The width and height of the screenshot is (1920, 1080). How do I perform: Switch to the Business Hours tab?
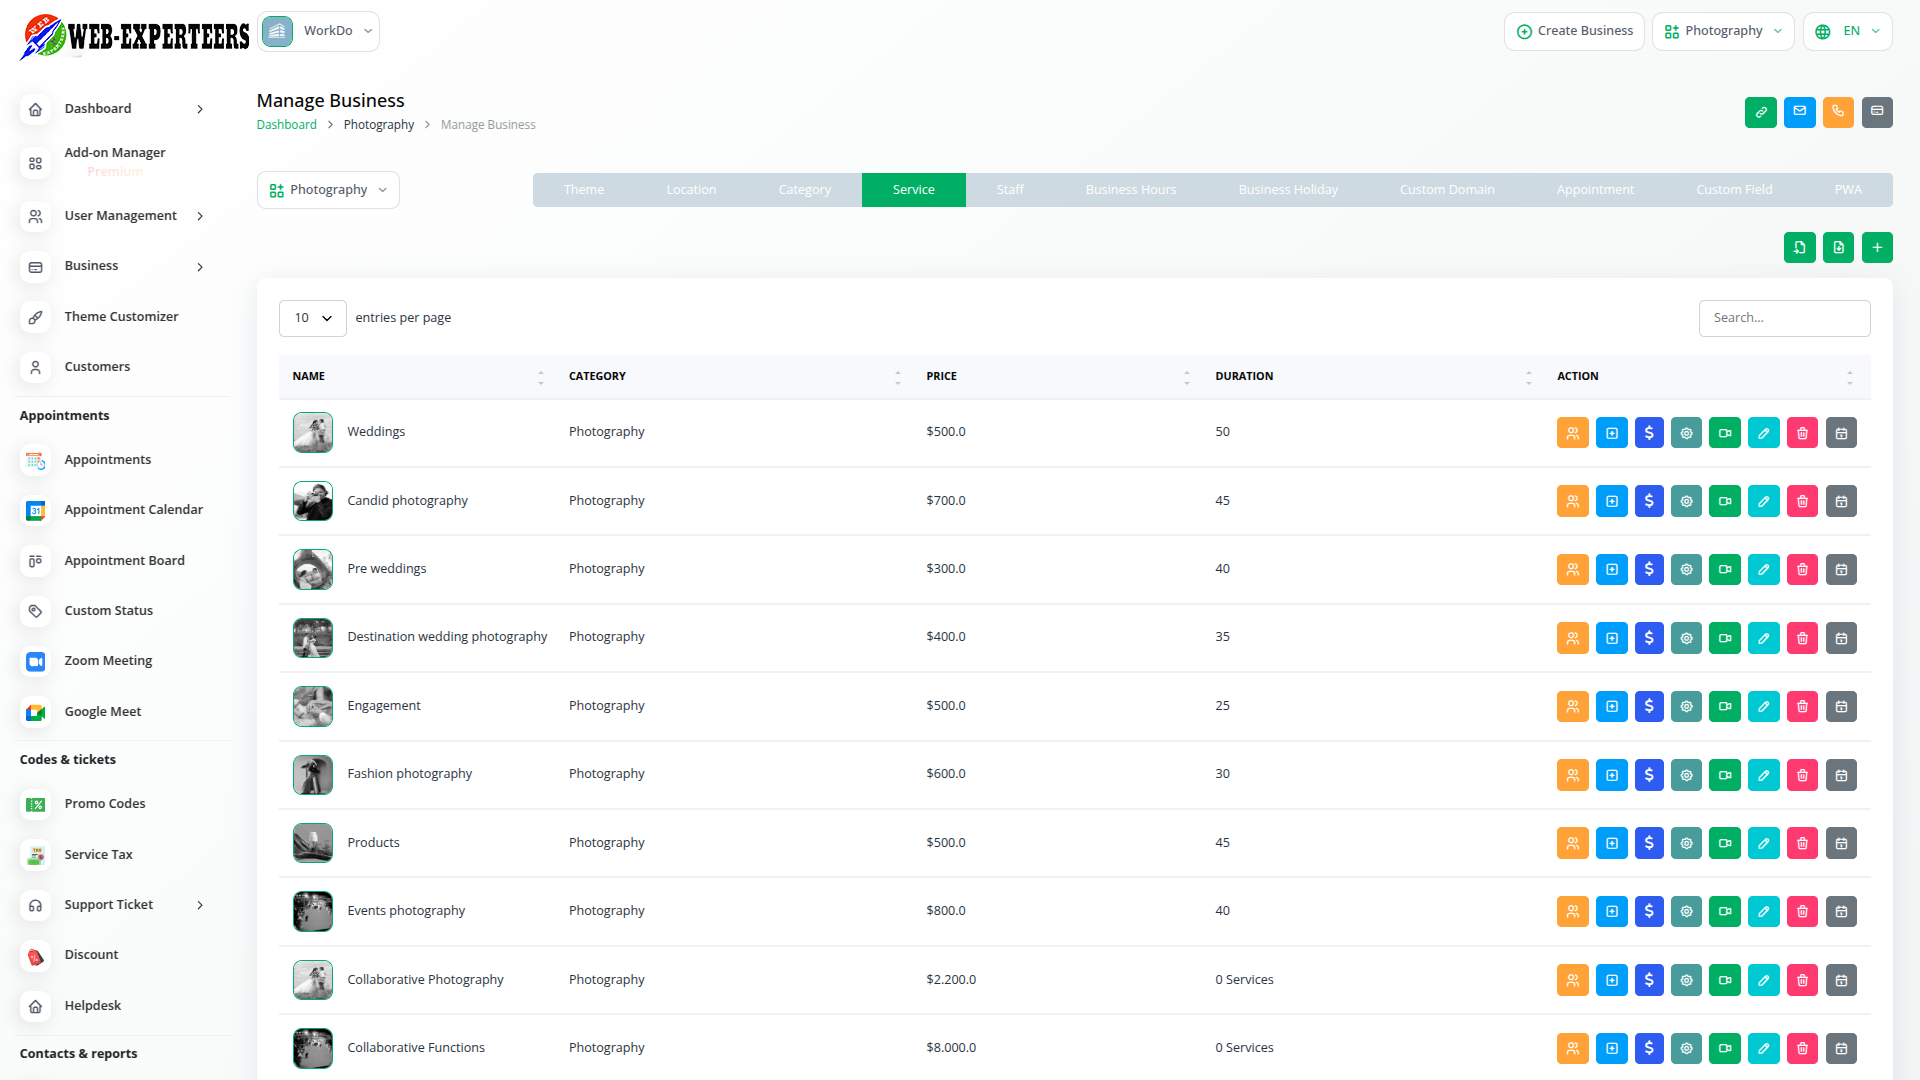tap(1130, 190)
